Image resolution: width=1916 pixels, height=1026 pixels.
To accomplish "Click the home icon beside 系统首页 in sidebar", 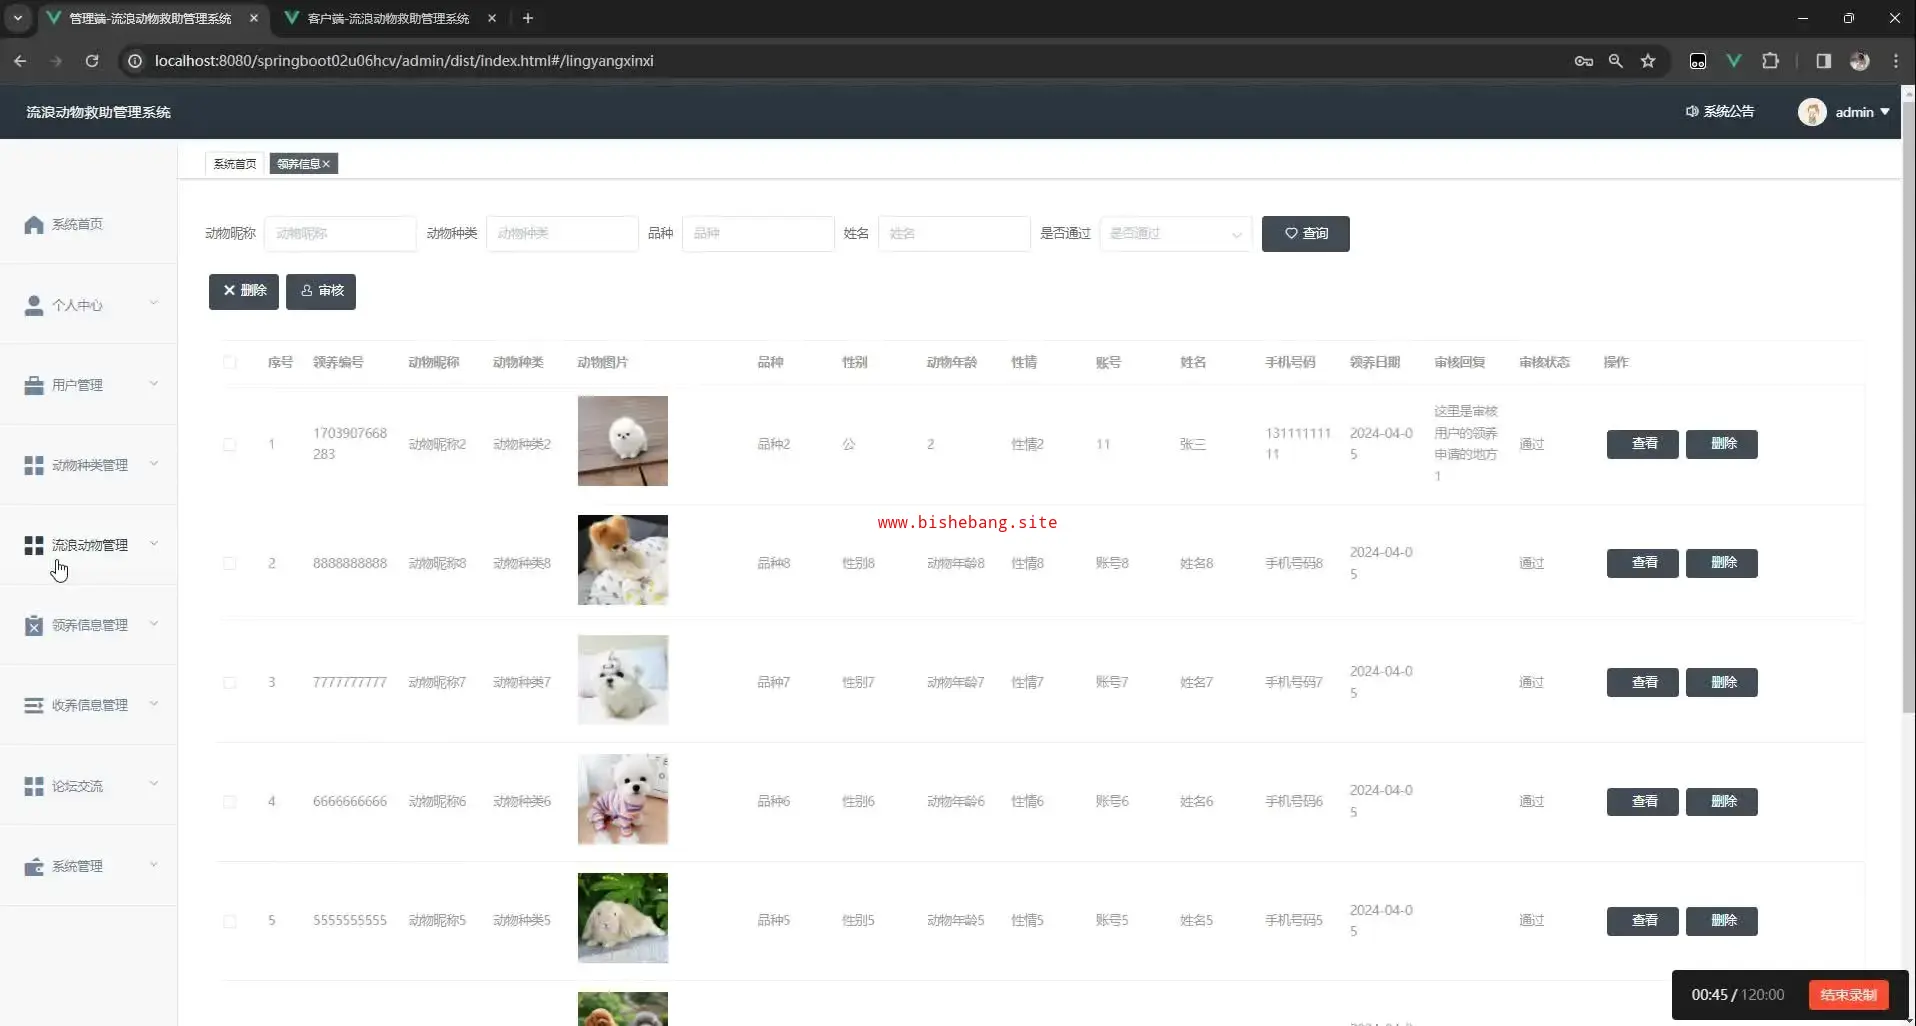I will (34, 225).
